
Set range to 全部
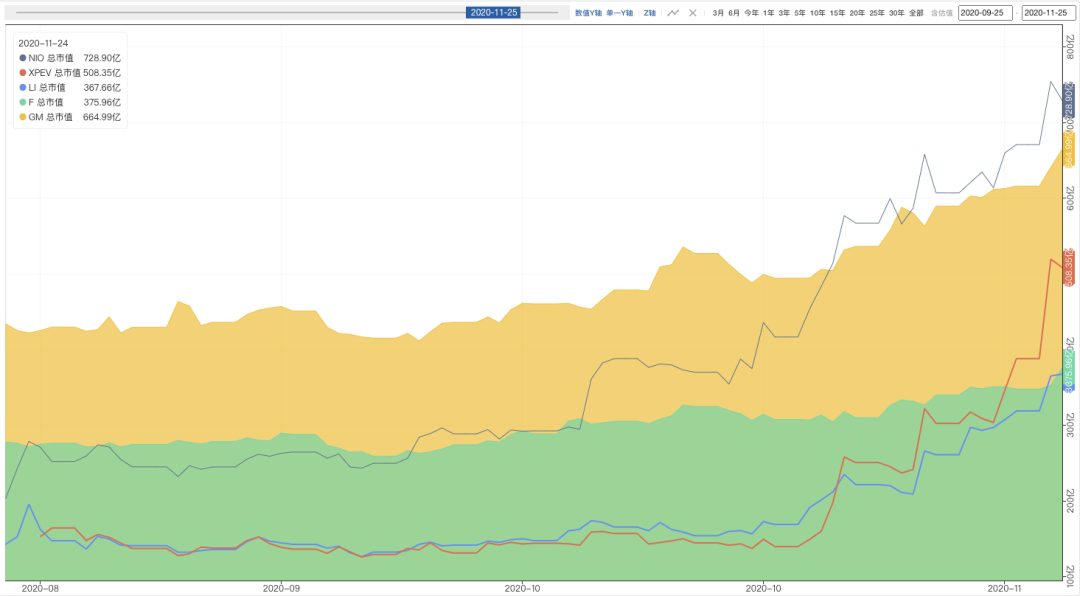(x=916, y=13)
